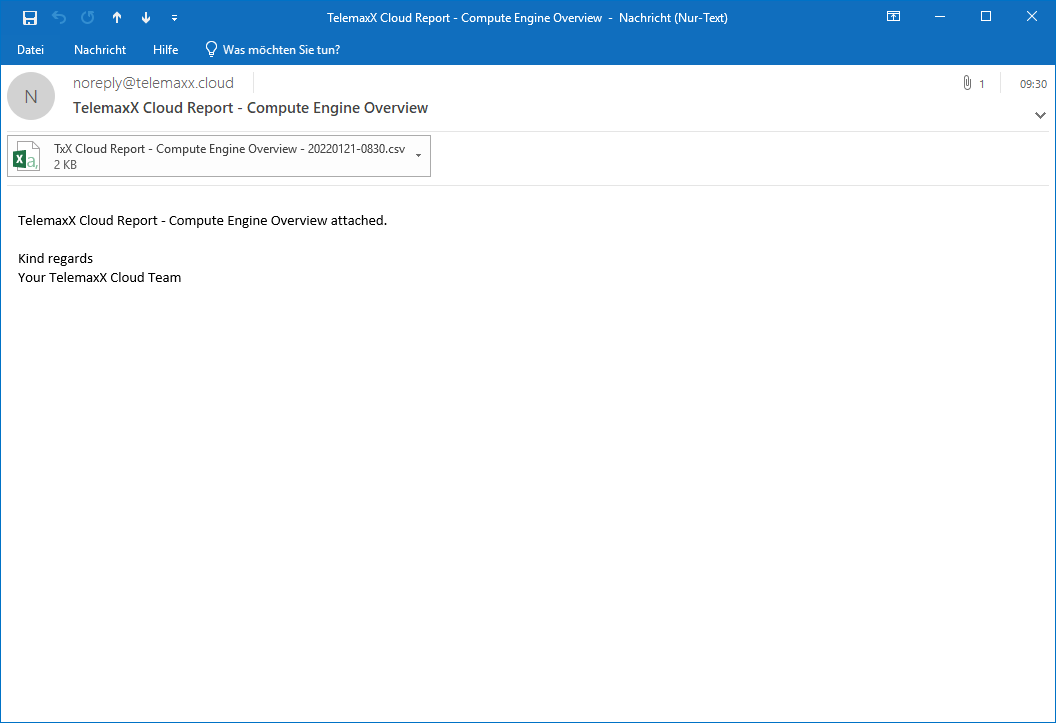Click sender address noreply@telemaxx.cloud
1056x723 pixels.
click(153, 83)
